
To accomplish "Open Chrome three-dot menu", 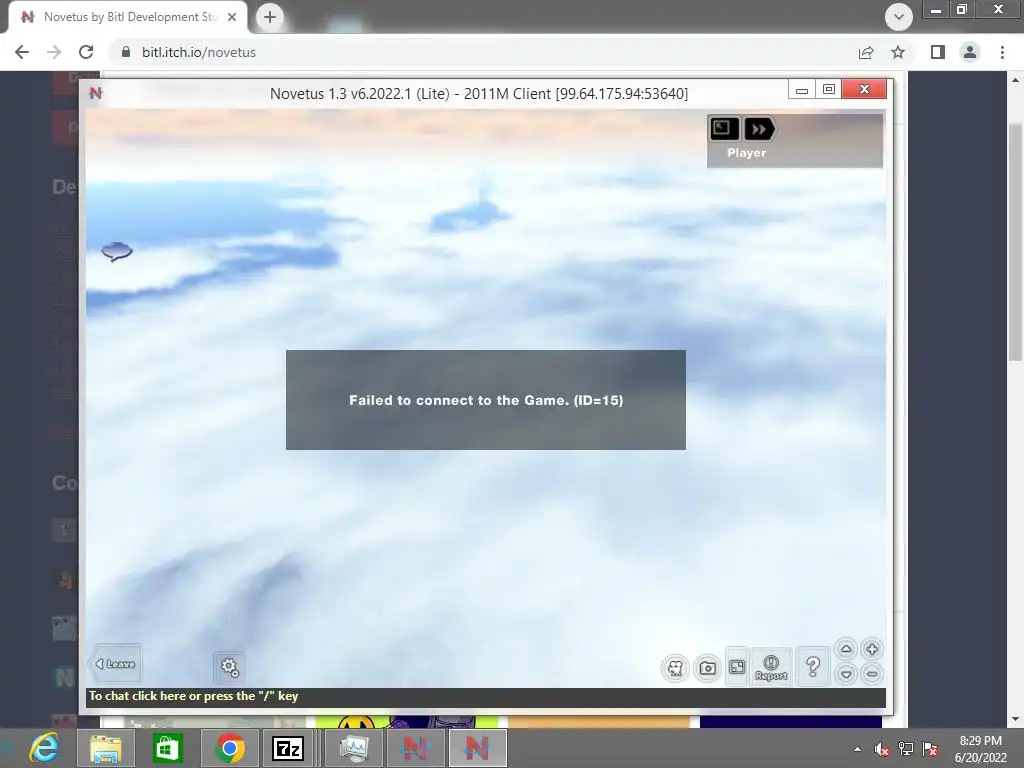I will tap(1002, 52).
